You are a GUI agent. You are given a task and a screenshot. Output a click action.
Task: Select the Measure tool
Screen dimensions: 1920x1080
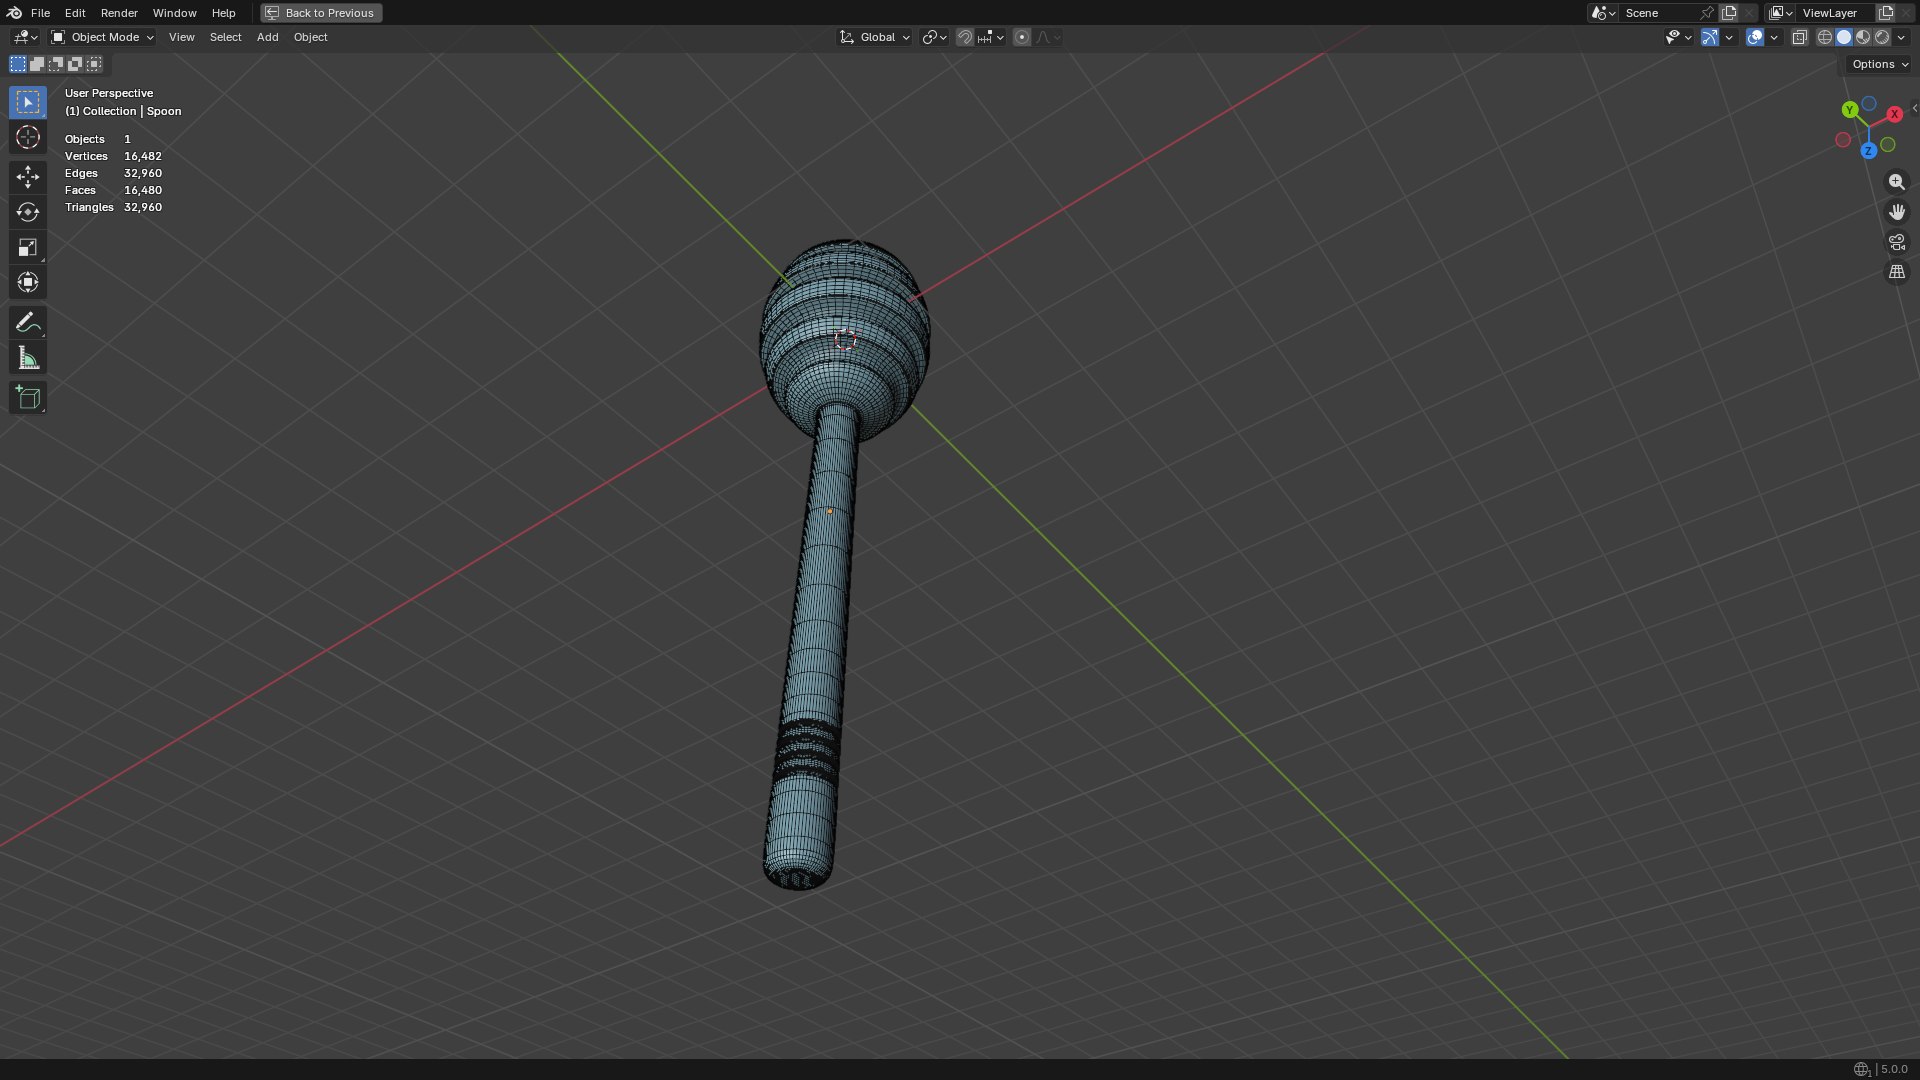[28, 358]
